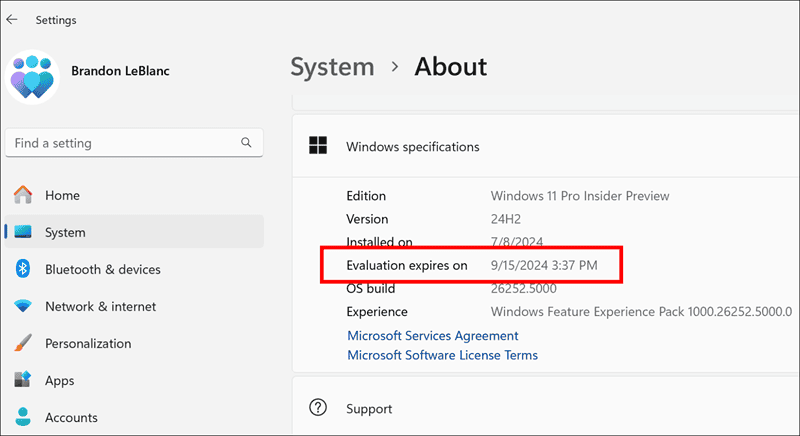Click the Settings window title
Viewport: 800px width, 436px height.
point(56,20)
